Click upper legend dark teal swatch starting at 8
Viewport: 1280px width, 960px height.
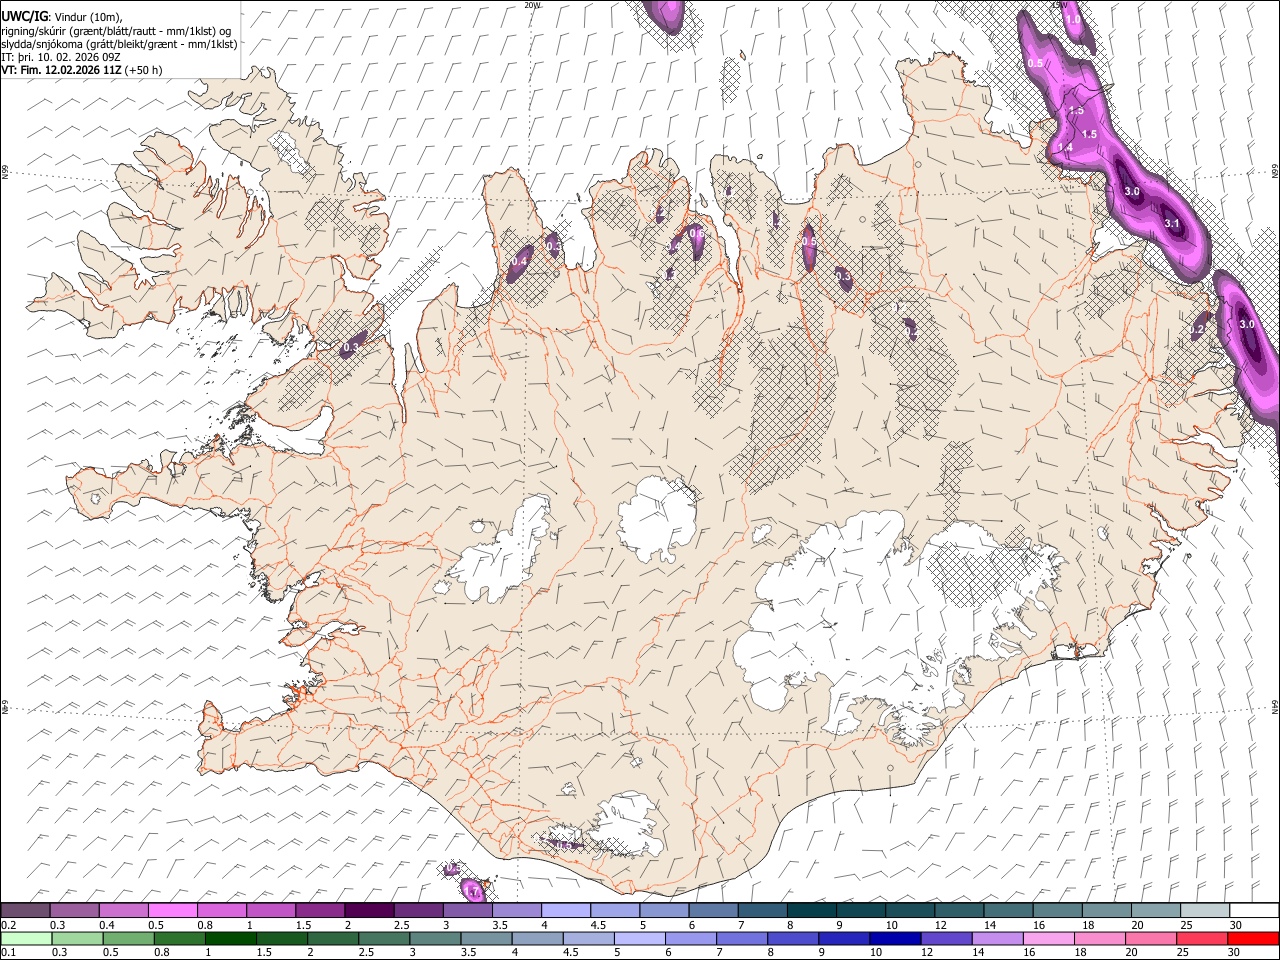[x=812, y=910]
